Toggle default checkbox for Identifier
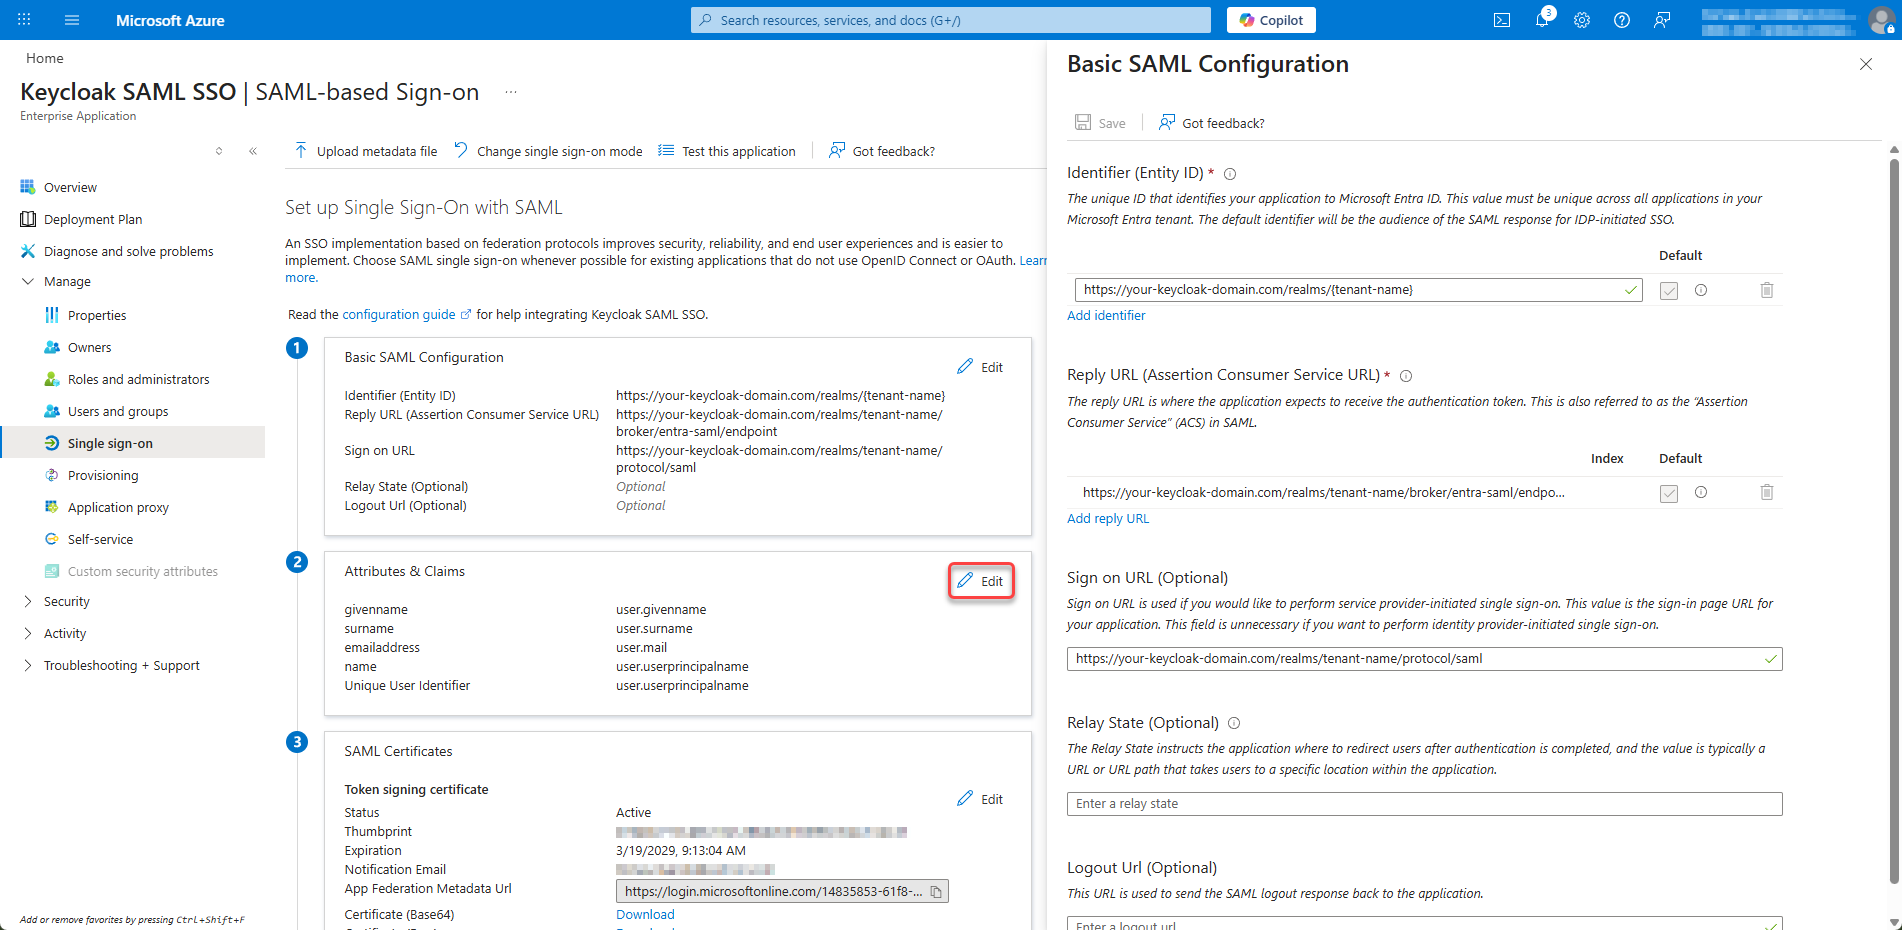The image size is (1902, 930). pos(1669,290)
